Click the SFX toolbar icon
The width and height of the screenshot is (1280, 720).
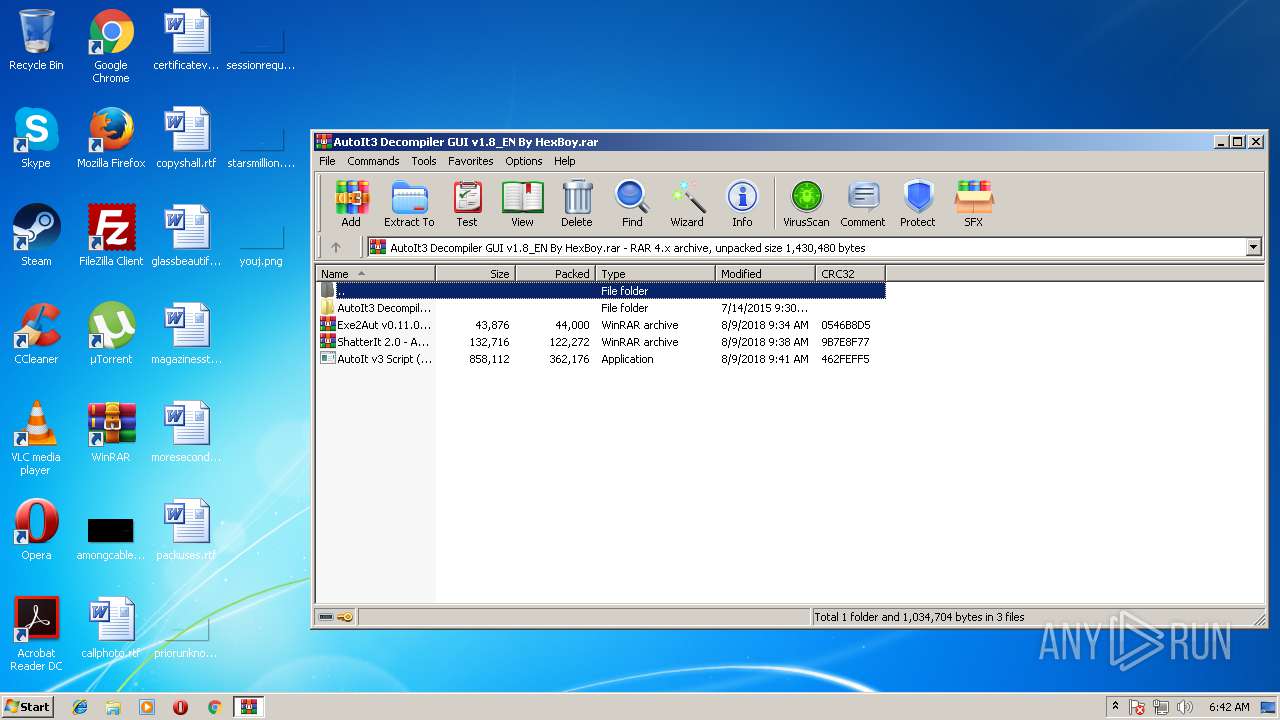coord(973,204)
